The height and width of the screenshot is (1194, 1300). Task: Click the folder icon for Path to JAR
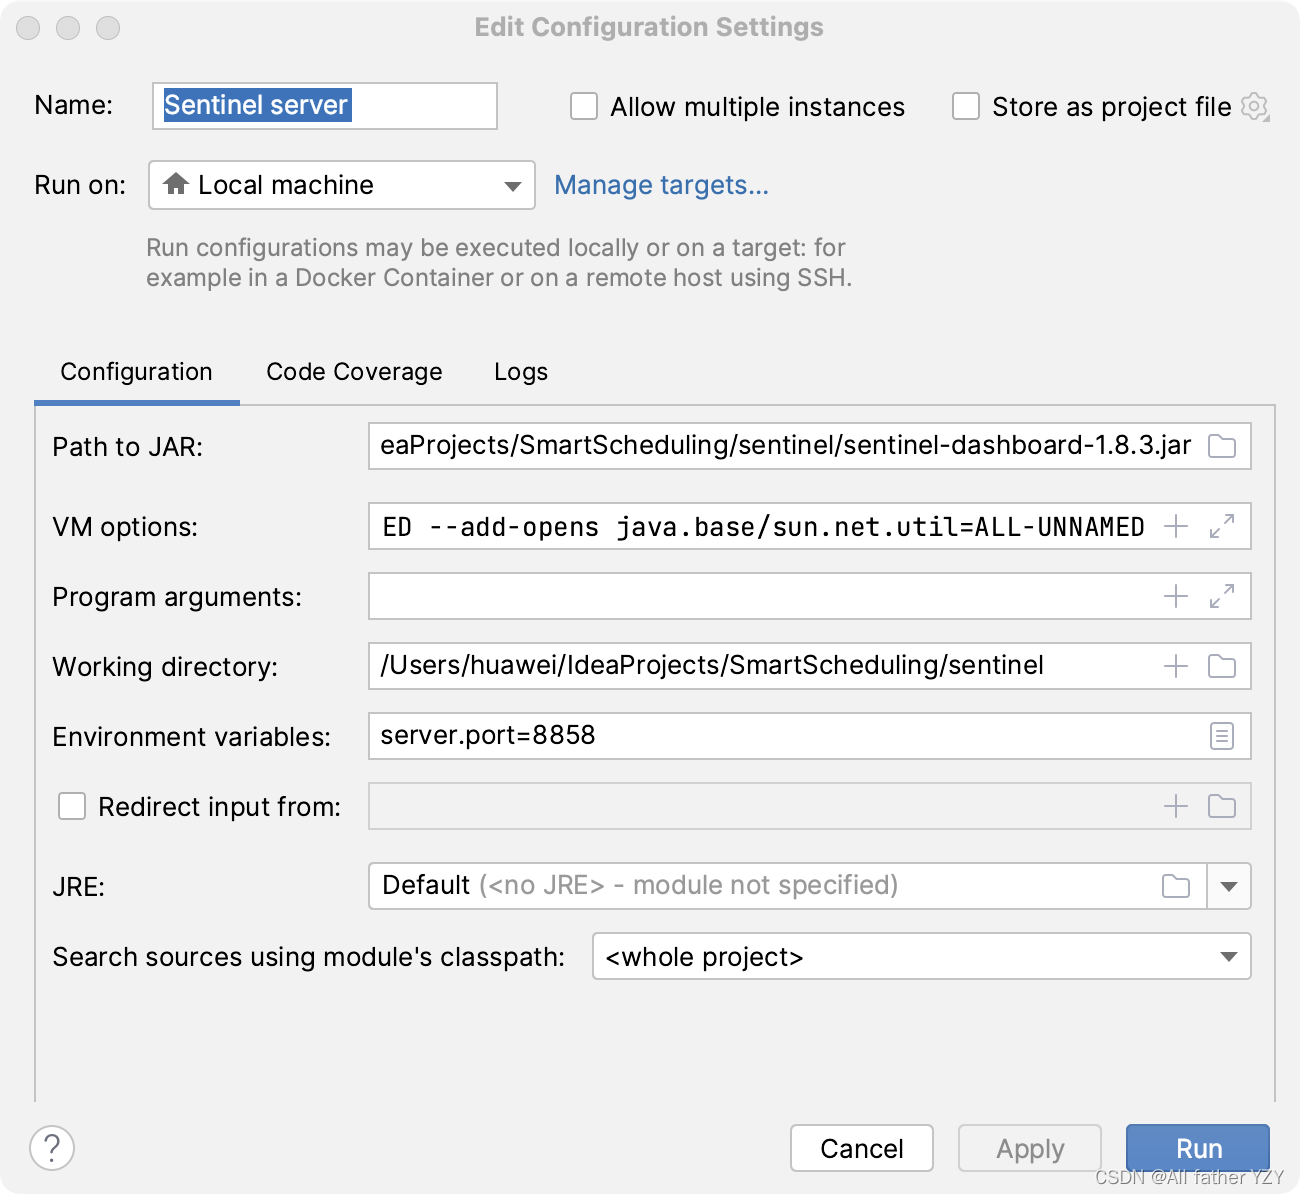1221,446
